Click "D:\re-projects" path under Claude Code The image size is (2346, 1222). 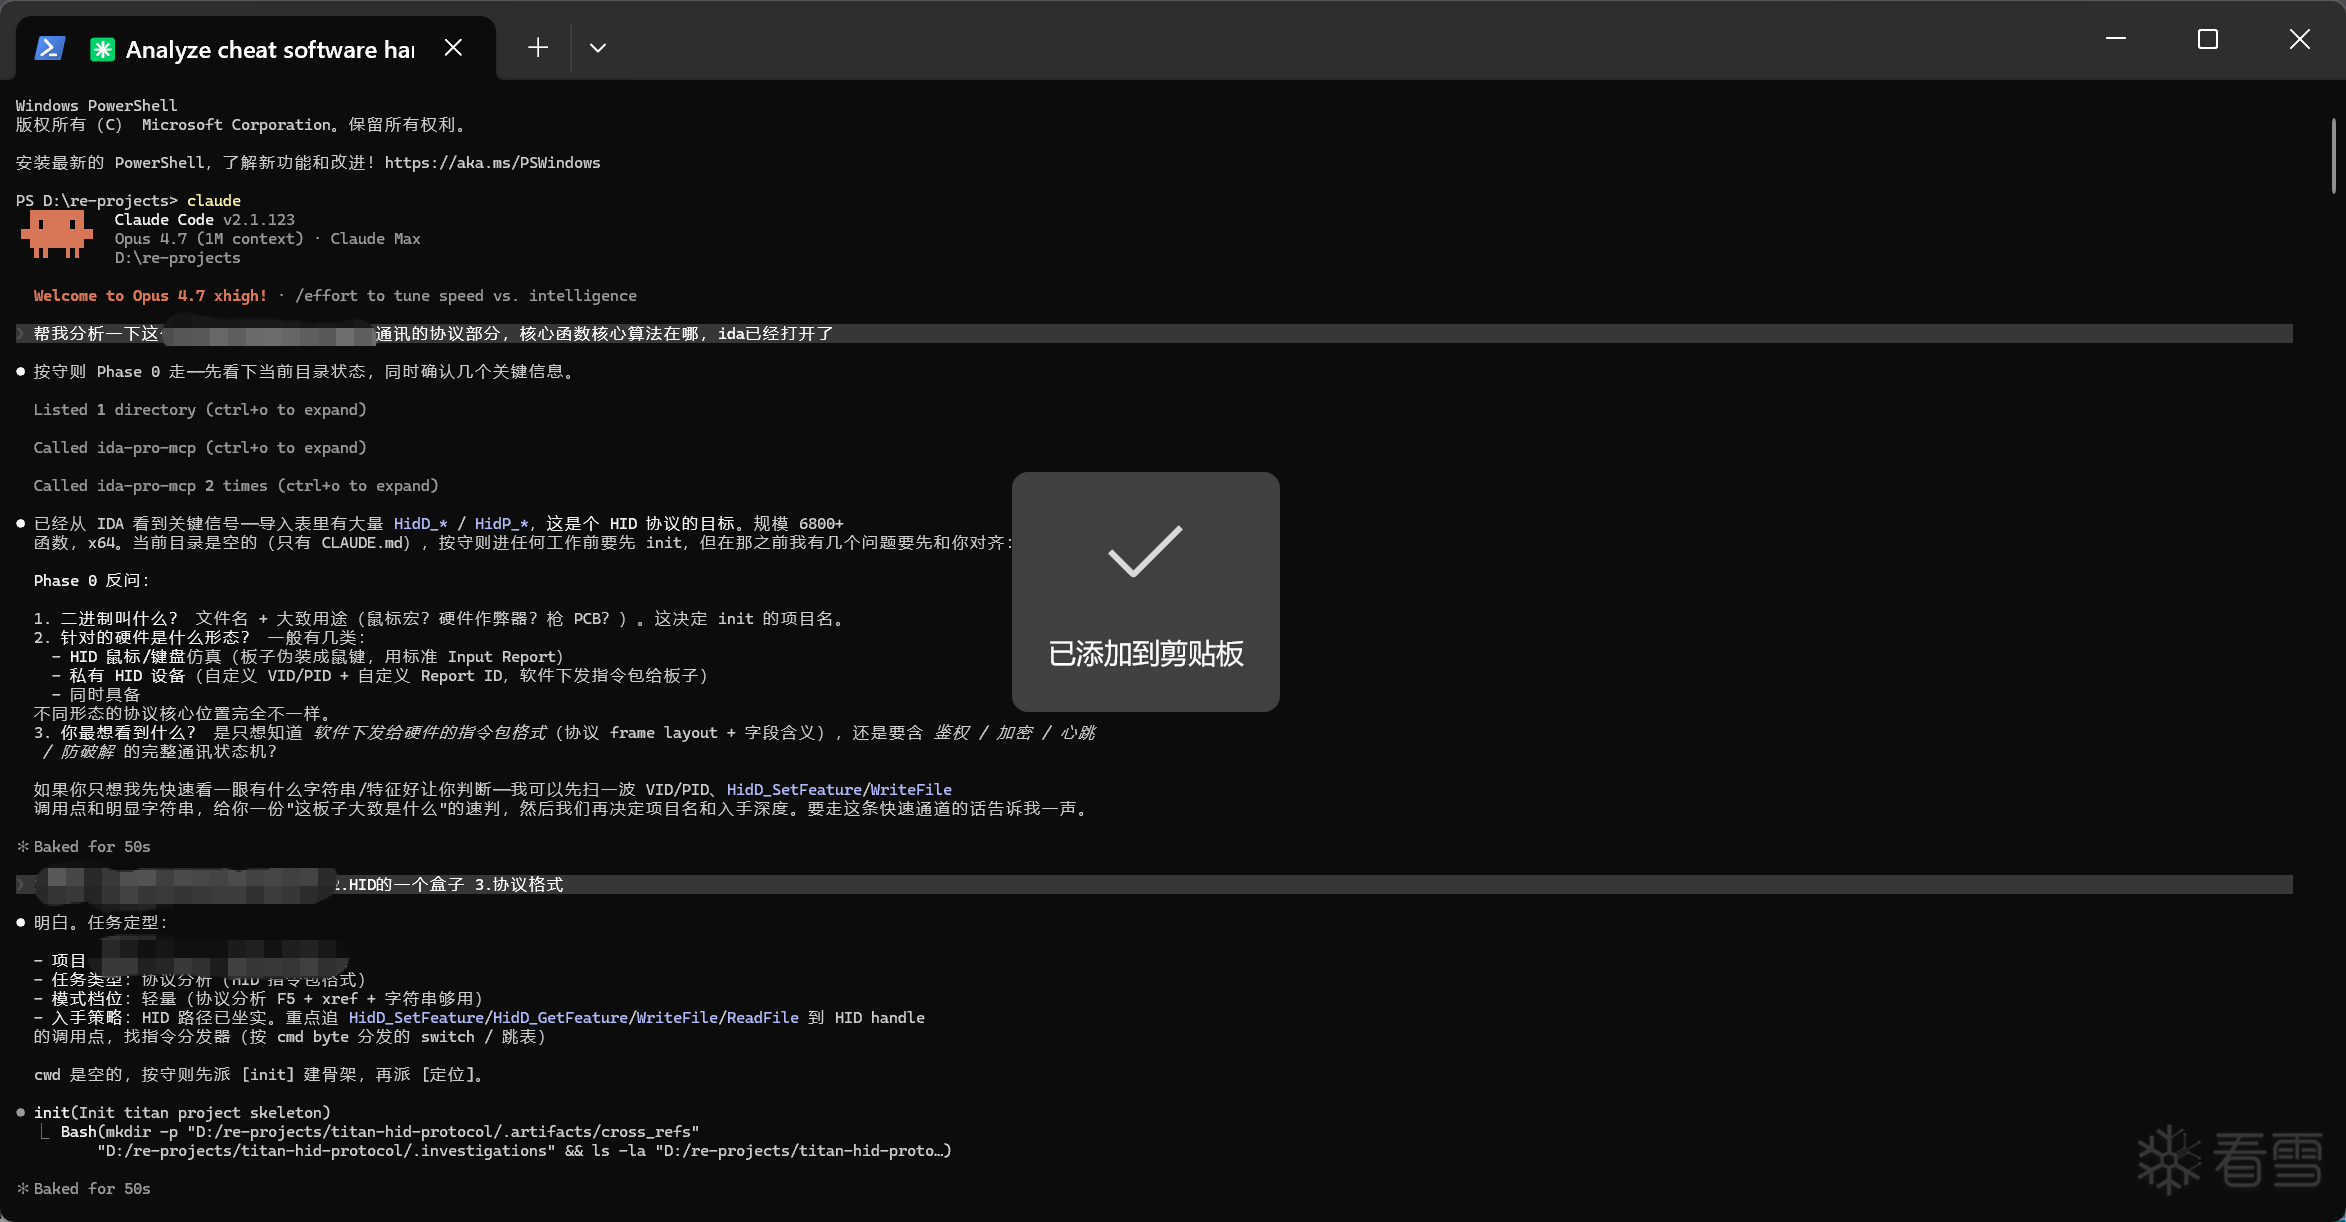(177, 258)
